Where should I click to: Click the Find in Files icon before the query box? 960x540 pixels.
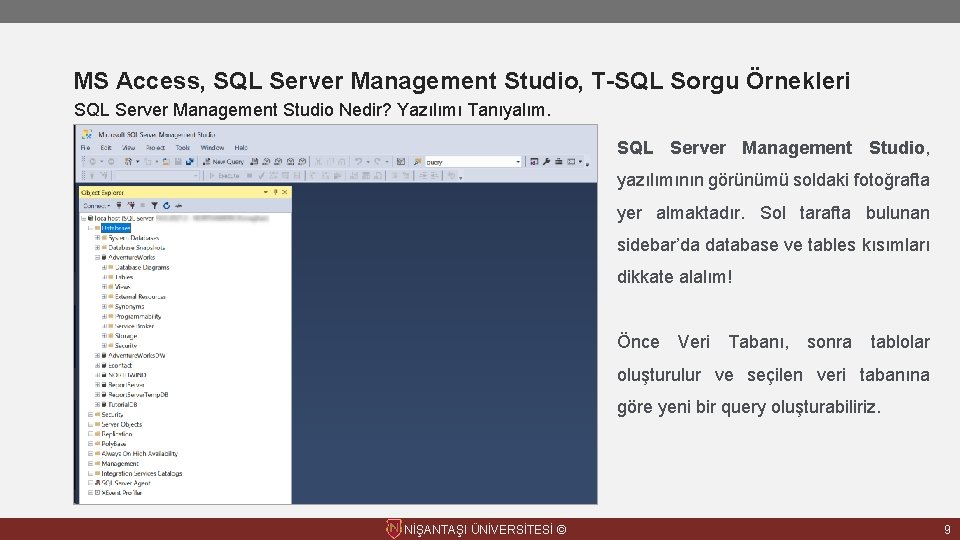418,162
